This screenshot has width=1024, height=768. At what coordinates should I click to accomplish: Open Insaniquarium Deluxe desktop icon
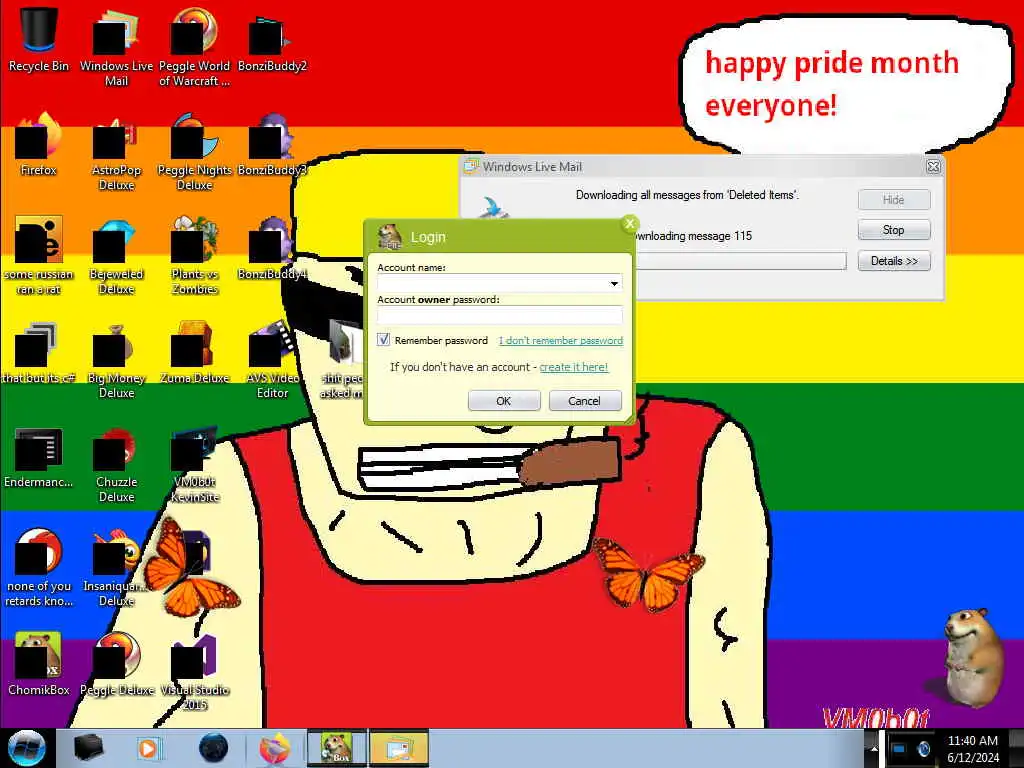click(x=116, y=567)
